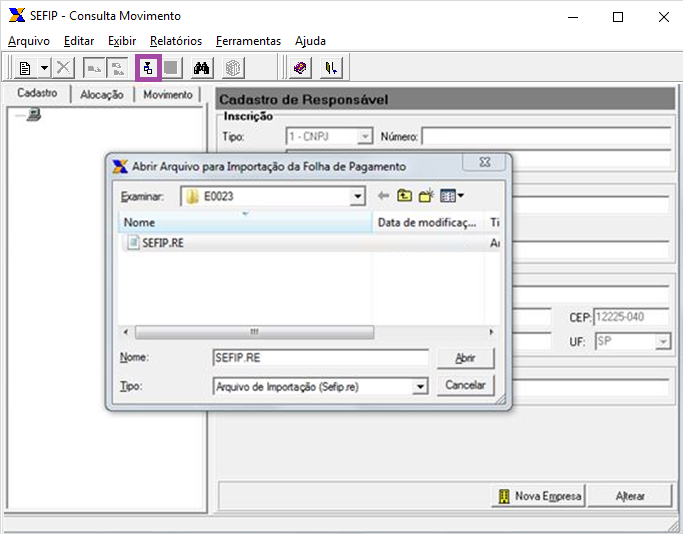
Task: Open the New document dropdown arrow
Action: (44, 68)
